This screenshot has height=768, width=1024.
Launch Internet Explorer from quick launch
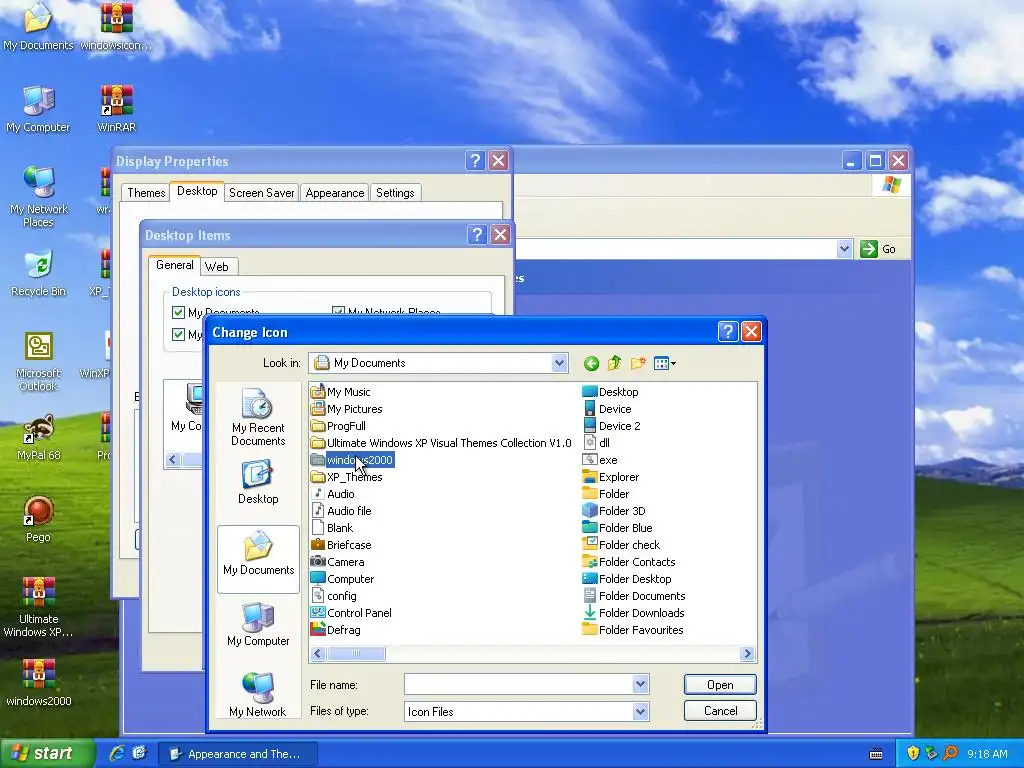pyautogui.click(x=116, y=753)
